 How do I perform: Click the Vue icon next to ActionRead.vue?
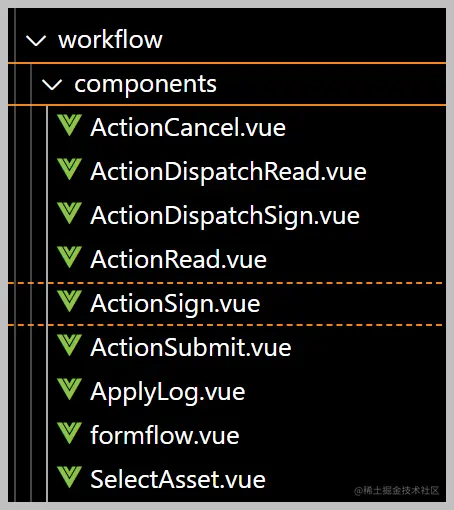click(x=69, y=257)
